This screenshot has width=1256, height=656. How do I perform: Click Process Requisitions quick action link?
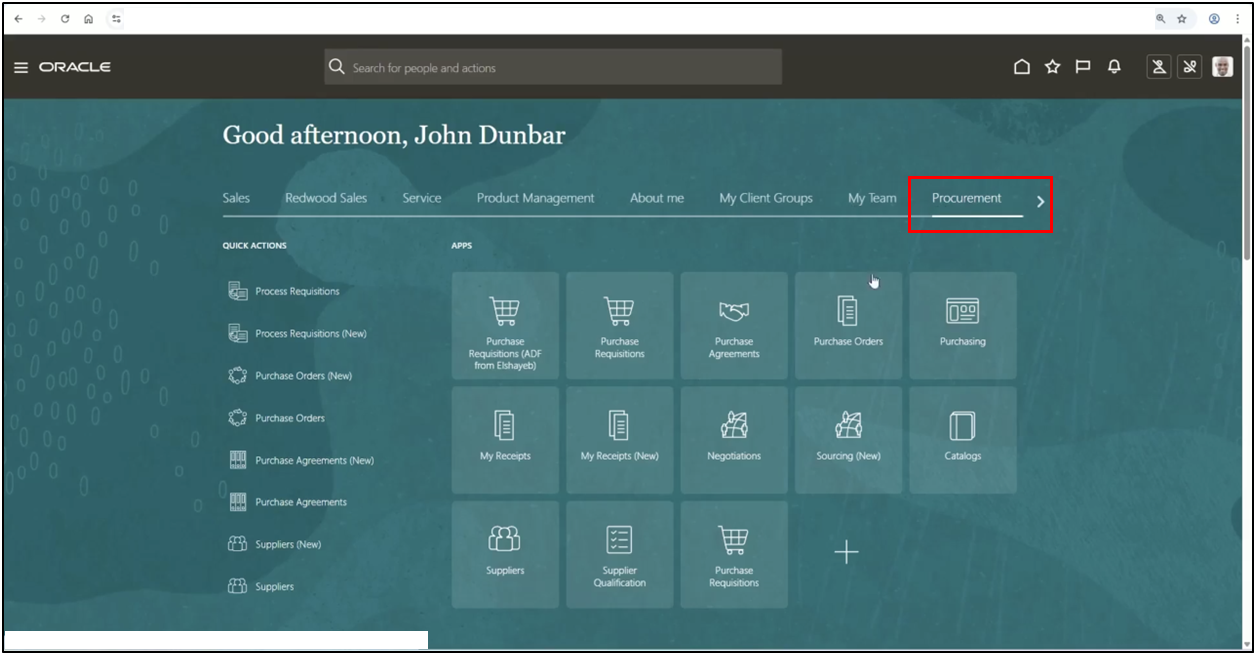point(297,291)
